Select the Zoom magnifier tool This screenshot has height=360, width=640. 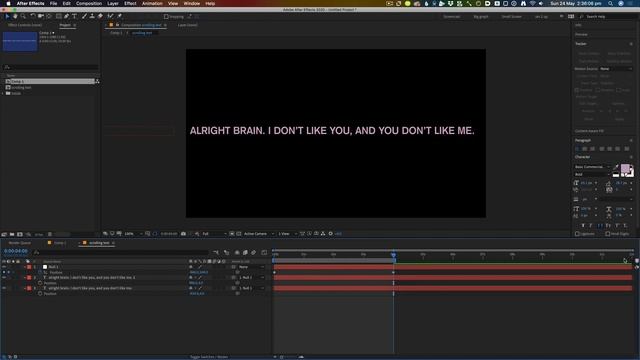(23, 16)
